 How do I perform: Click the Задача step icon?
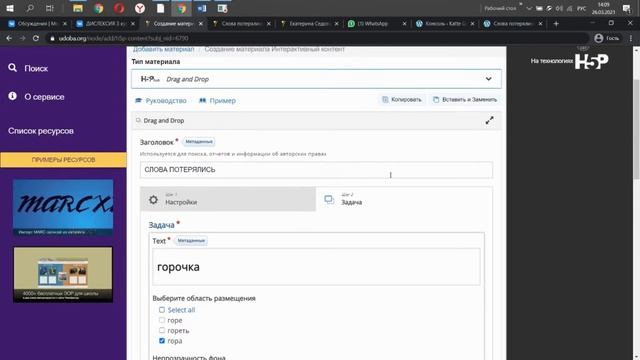(329, 199)
